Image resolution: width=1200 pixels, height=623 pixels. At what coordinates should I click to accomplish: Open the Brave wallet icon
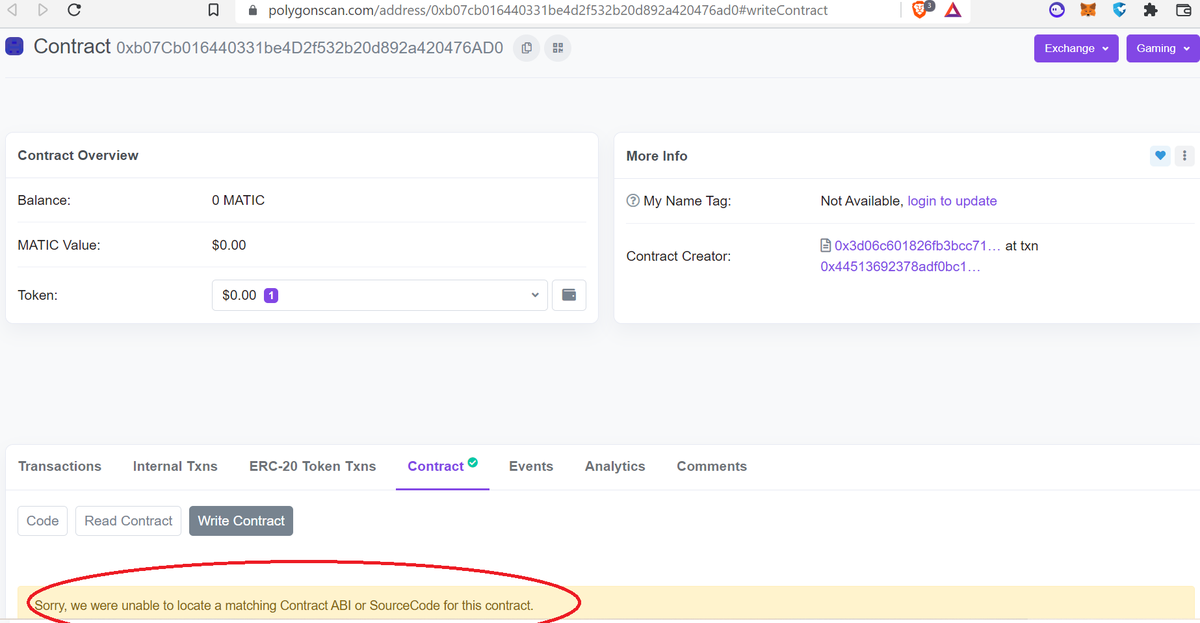1182,11
